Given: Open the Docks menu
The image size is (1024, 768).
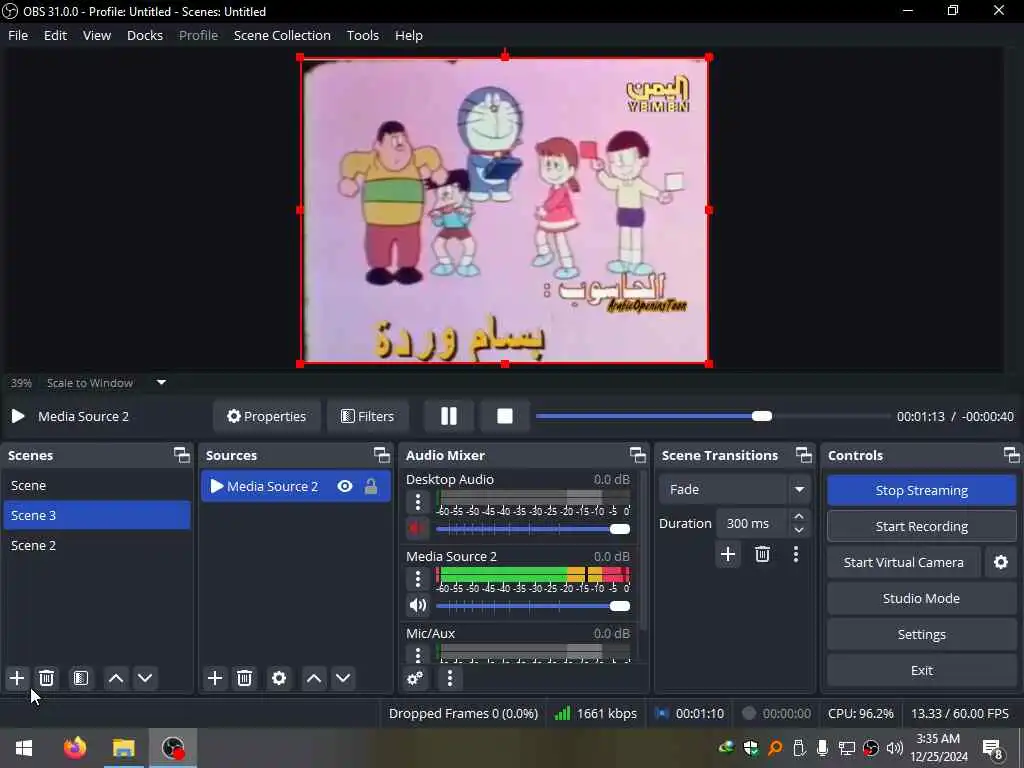Looking at the screenshot, I should 145,35.
